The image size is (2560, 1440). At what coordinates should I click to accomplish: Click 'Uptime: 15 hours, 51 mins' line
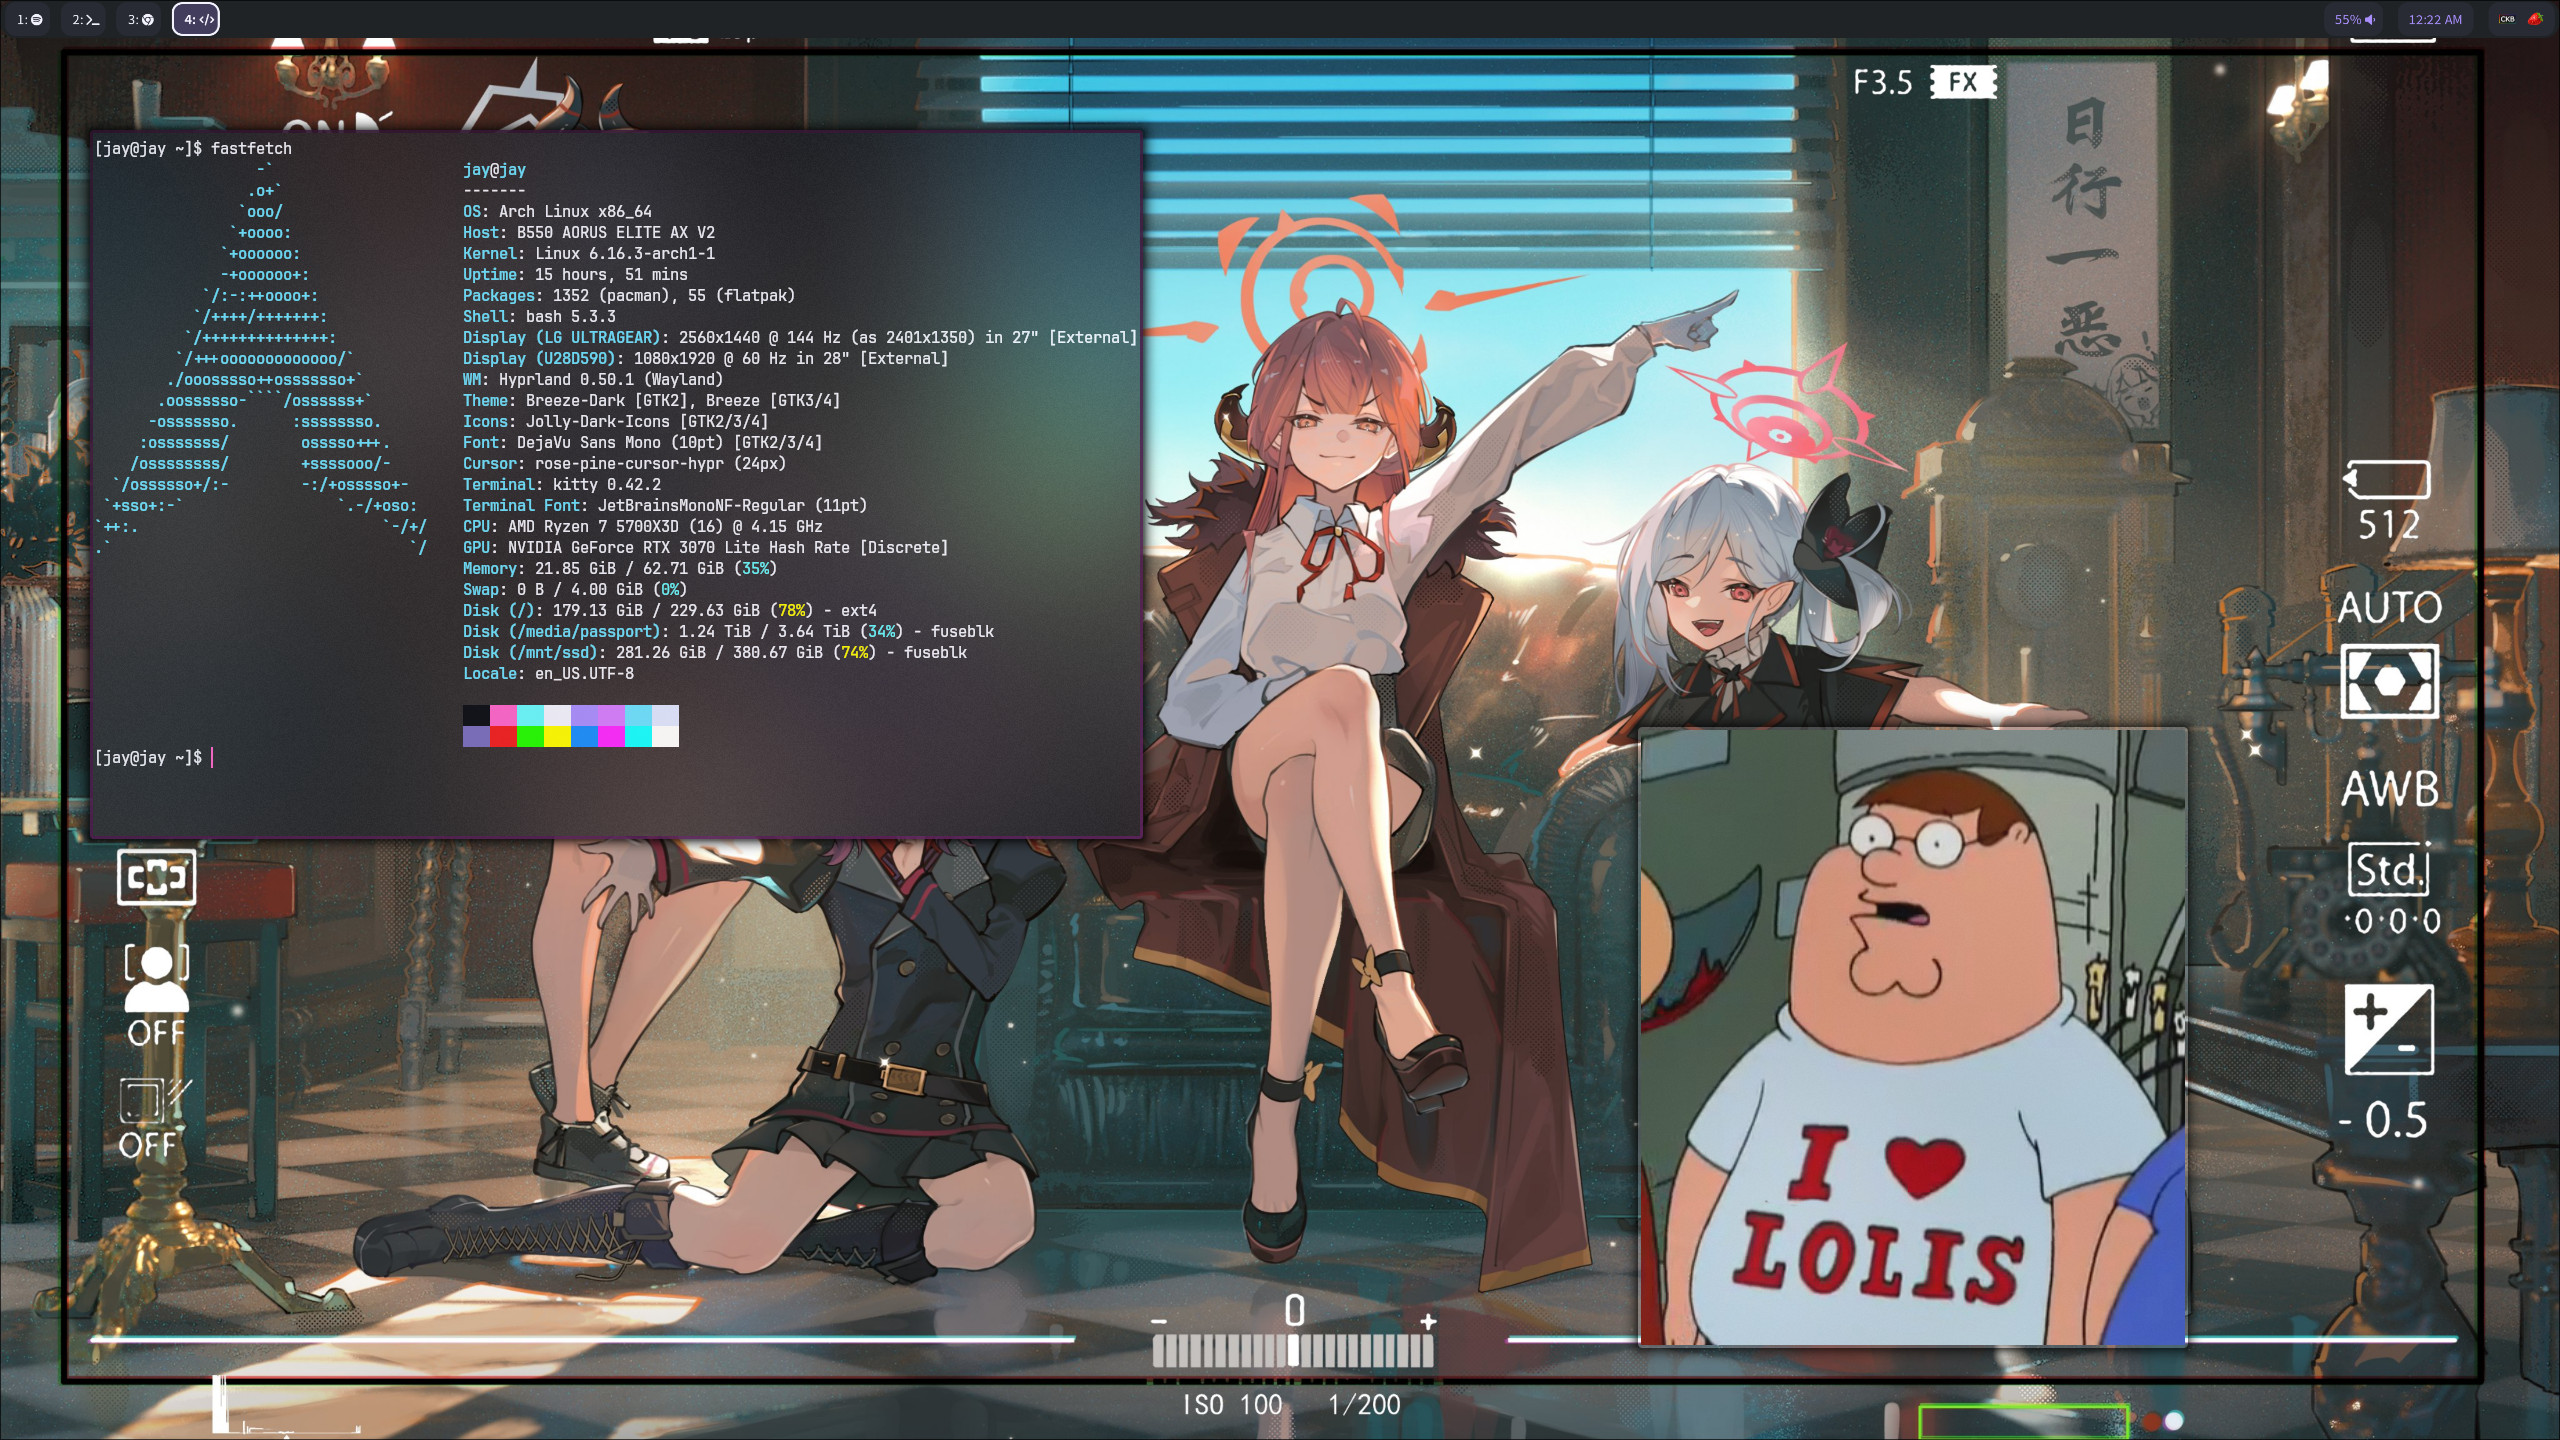(575, 274)
